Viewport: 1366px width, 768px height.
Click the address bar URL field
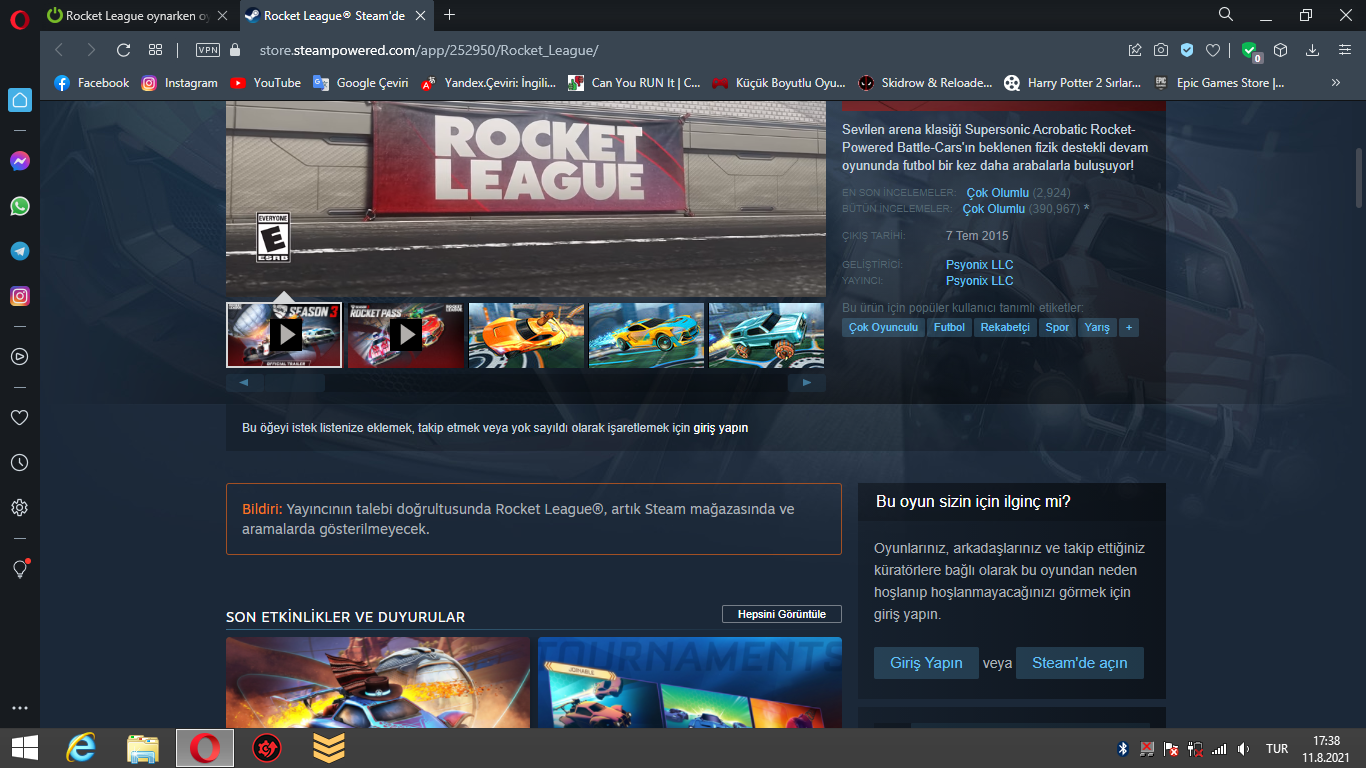(680, 50)
